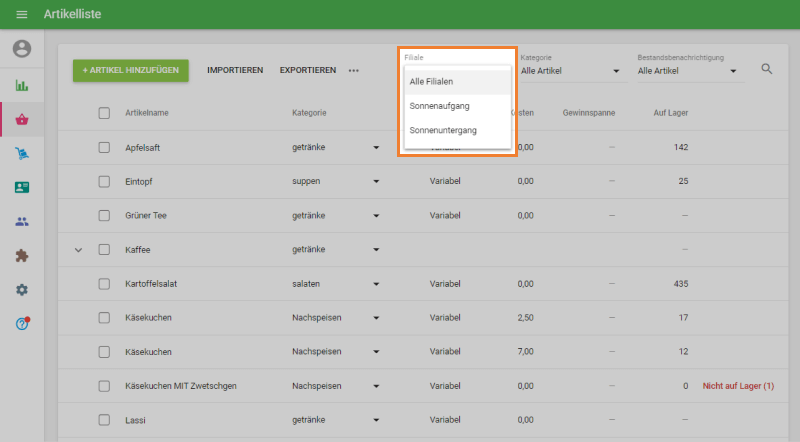This screenshot has height=442, width=800.
Task: Choose Sonnenaufgang from the Filiale list
Action: pyautogui.click(x=440, y=105)
